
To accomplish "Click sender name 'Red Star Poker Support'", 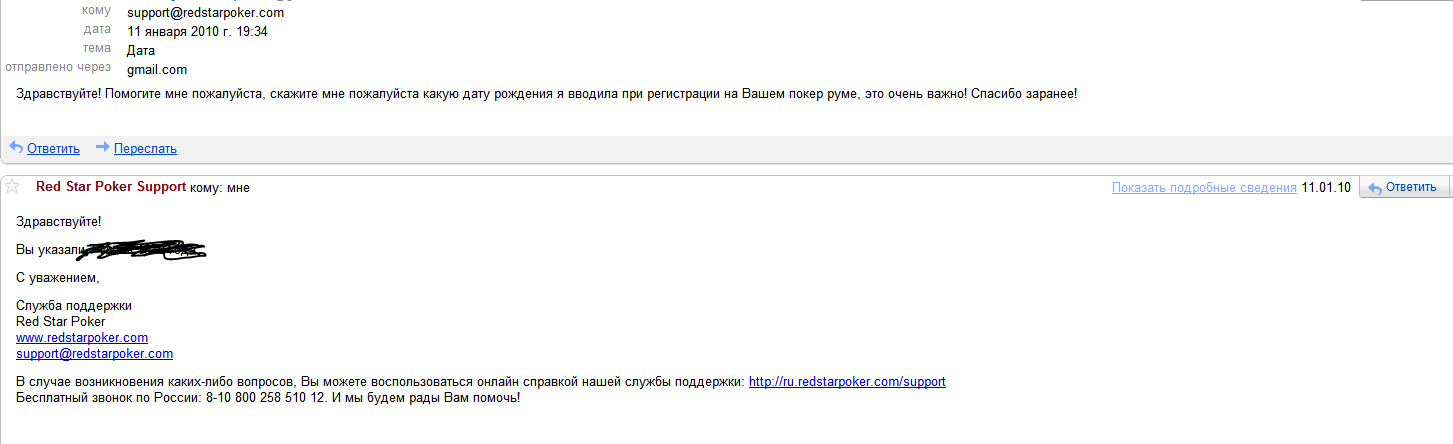I will [110, 187].
